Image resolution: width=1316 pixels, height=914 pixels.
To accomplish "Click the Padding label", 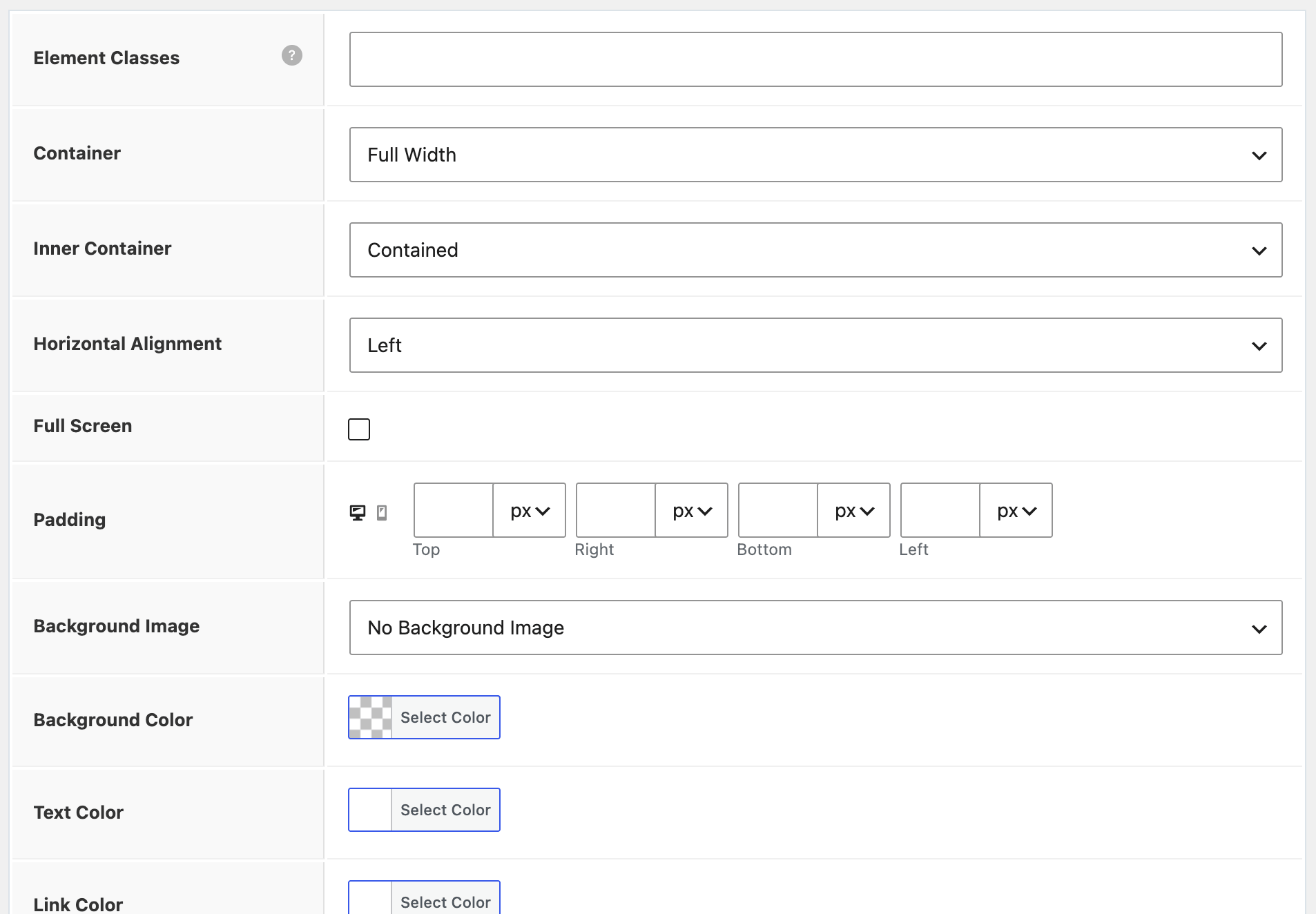I will click(70, 520).
